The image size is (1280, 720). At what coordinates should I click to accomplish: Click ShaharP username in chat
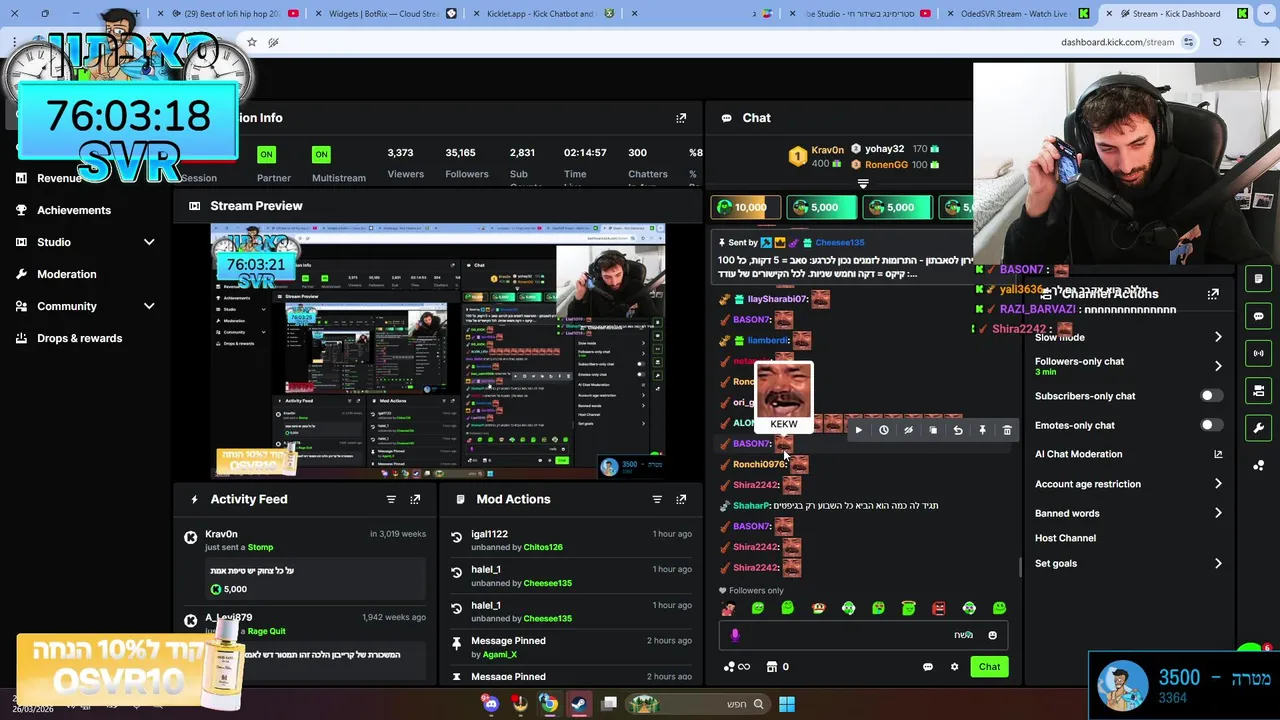point(750,506)
